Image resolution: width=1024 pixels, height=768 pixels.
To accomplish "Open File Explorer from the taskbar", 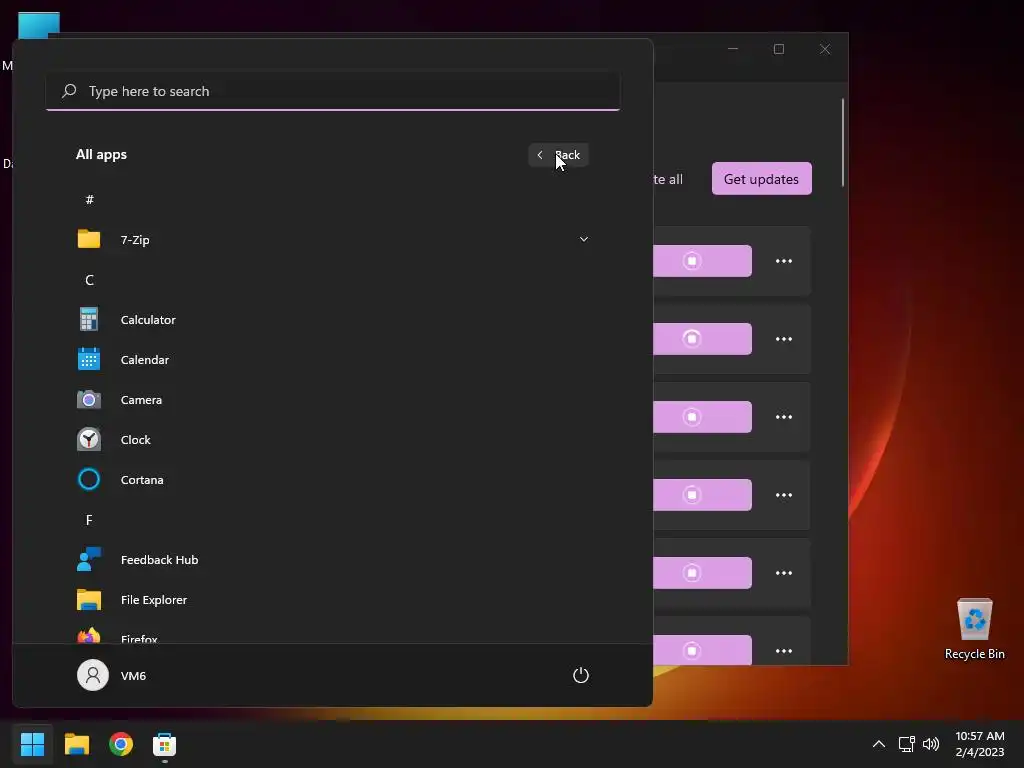I will [76, 744].
